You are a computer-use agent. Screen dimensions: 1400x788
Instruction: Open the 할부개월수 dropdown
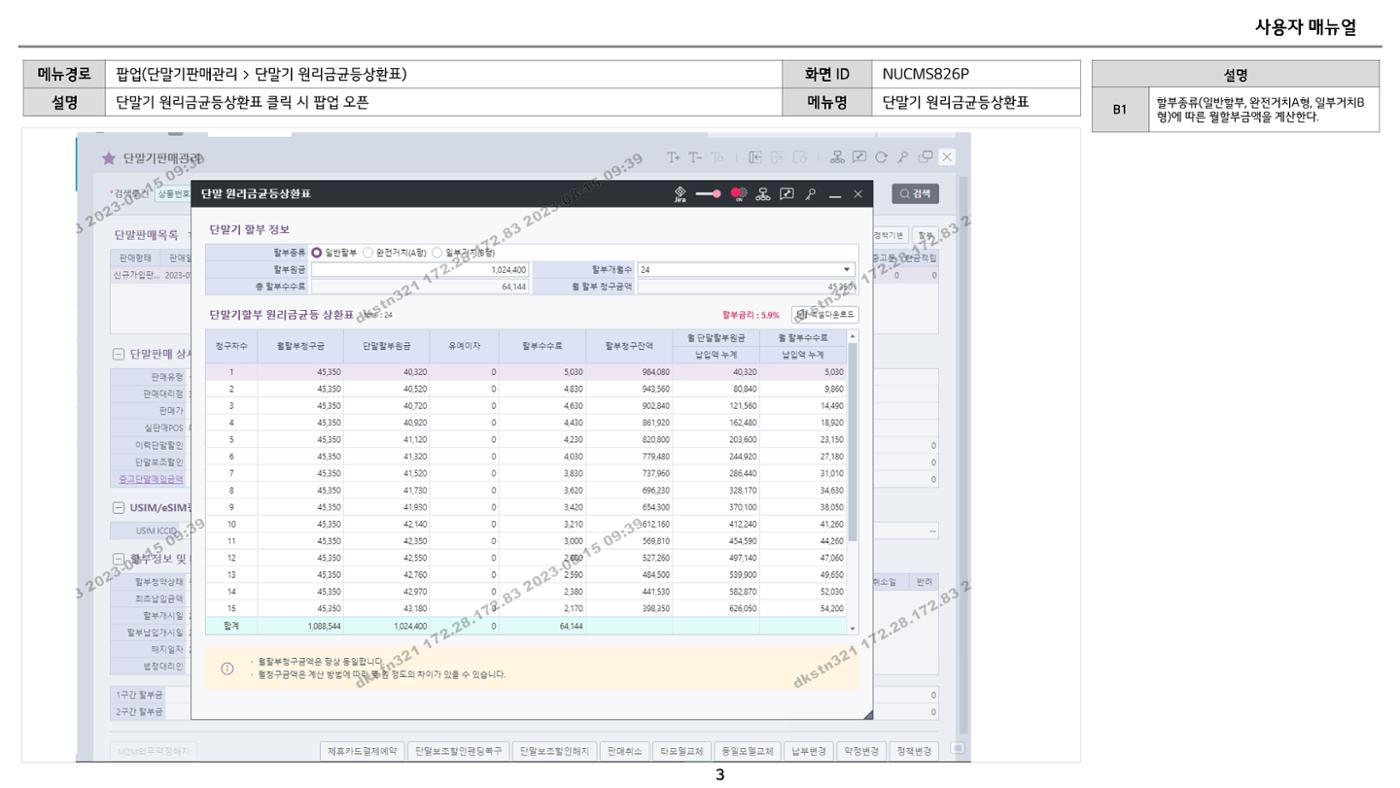point(748,270)
